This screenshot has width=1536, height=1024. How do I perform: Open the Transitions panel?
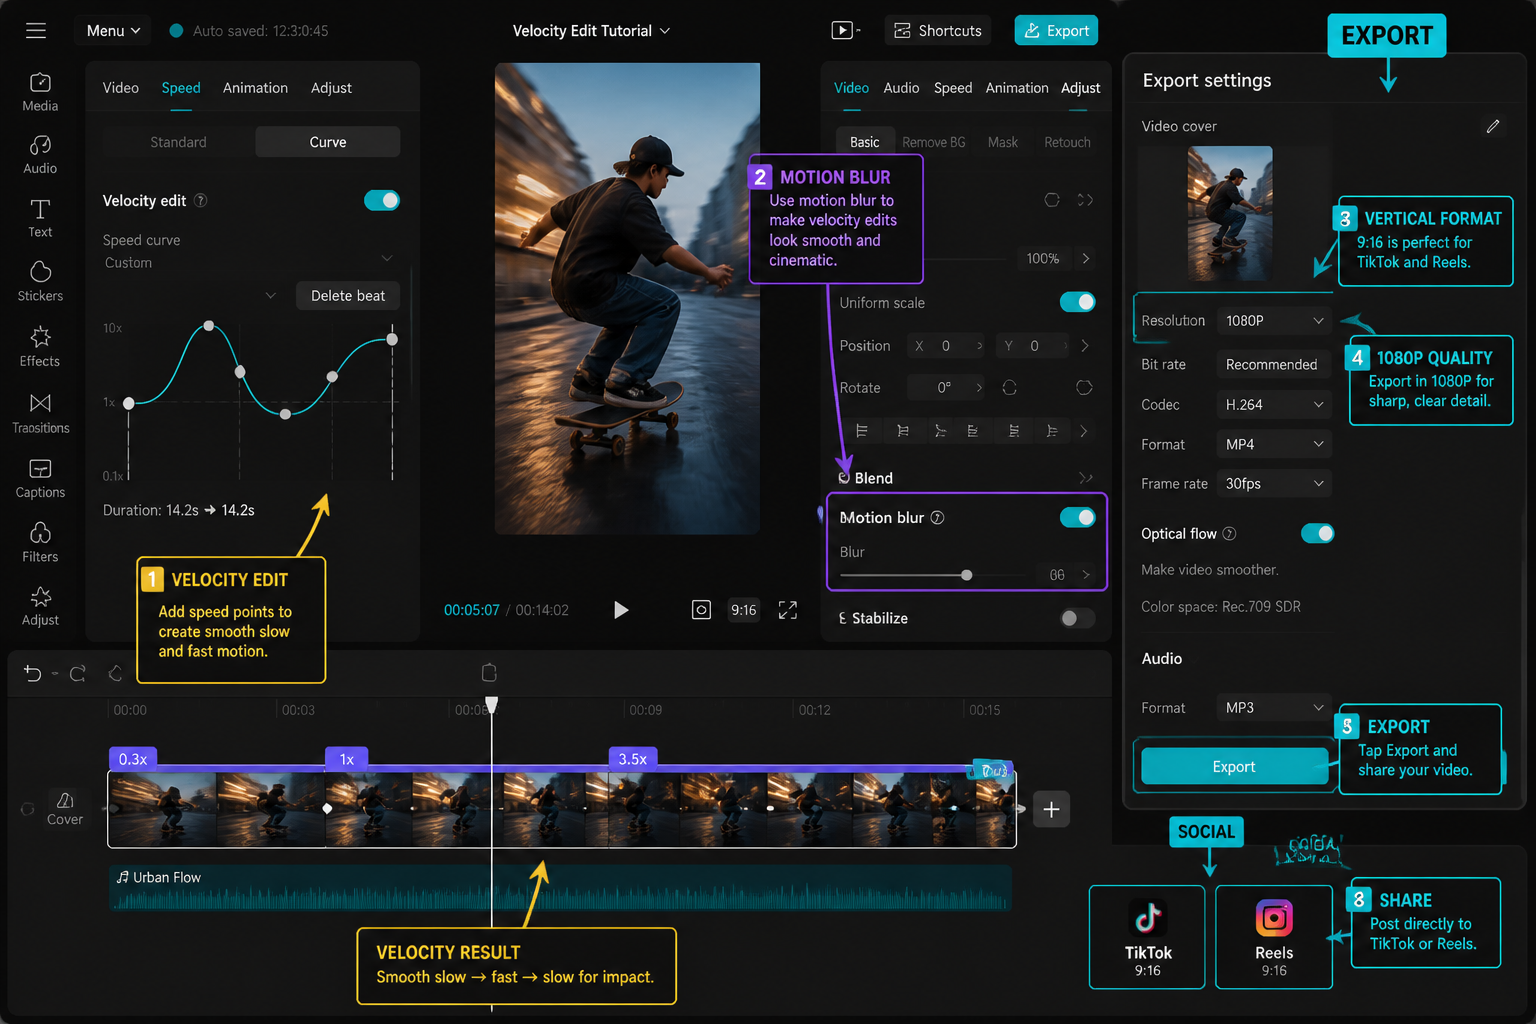pyautogui.click(x=40, y=413)
